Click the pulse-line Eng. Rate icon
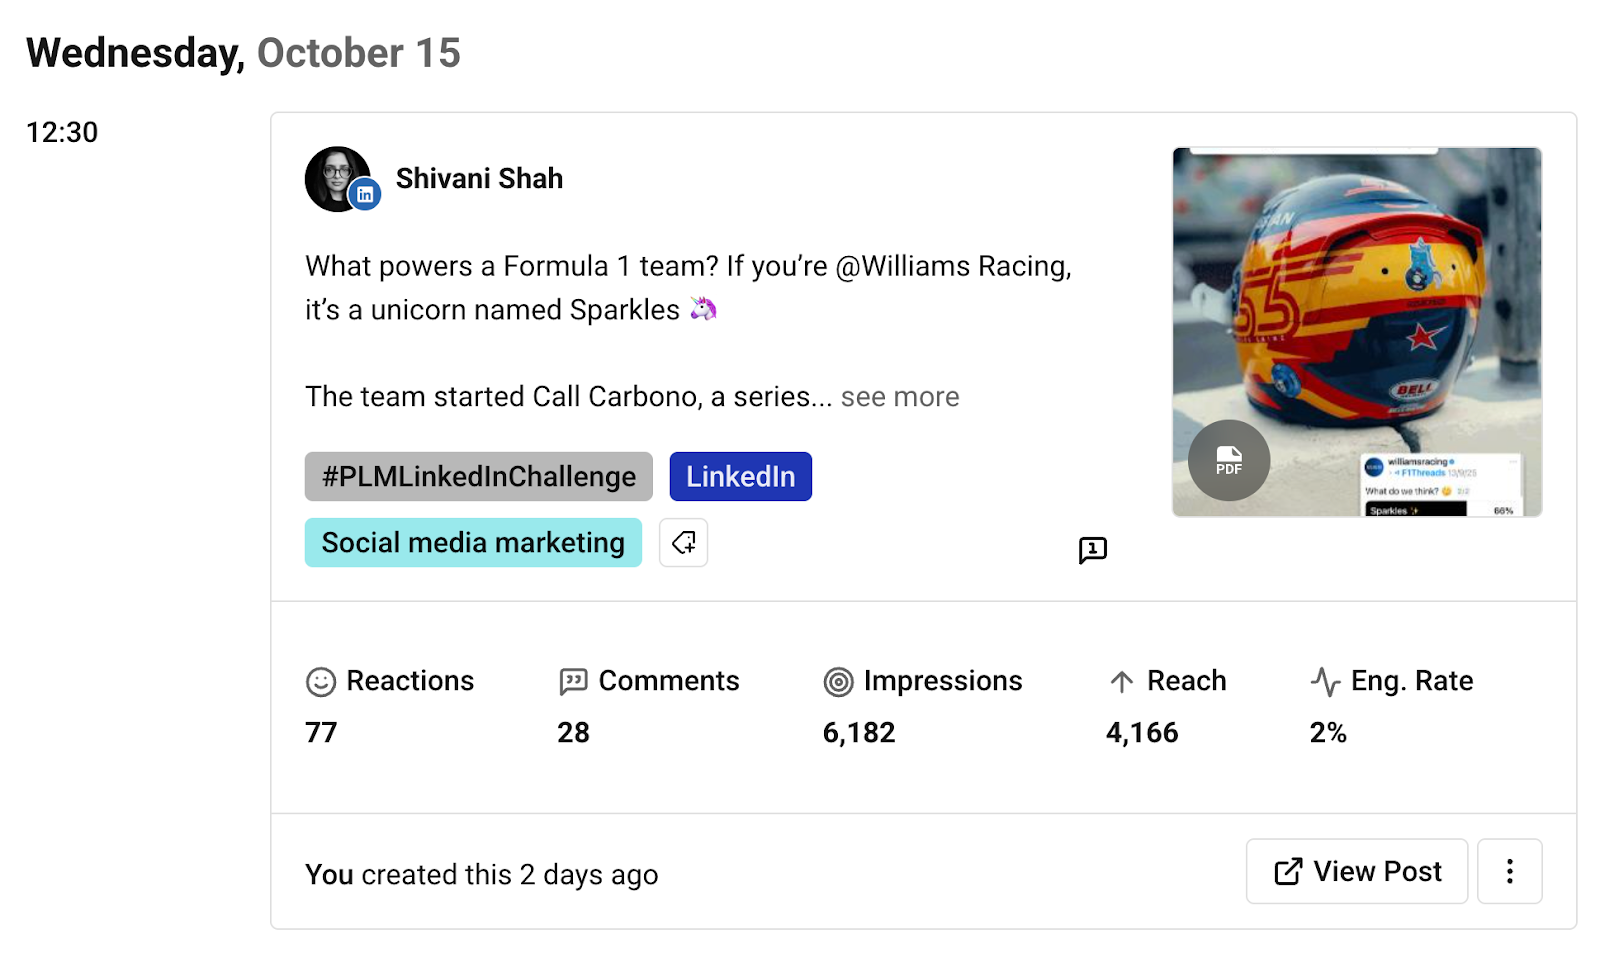Viewport: 1600px width, 953px height. (1324, 681)
